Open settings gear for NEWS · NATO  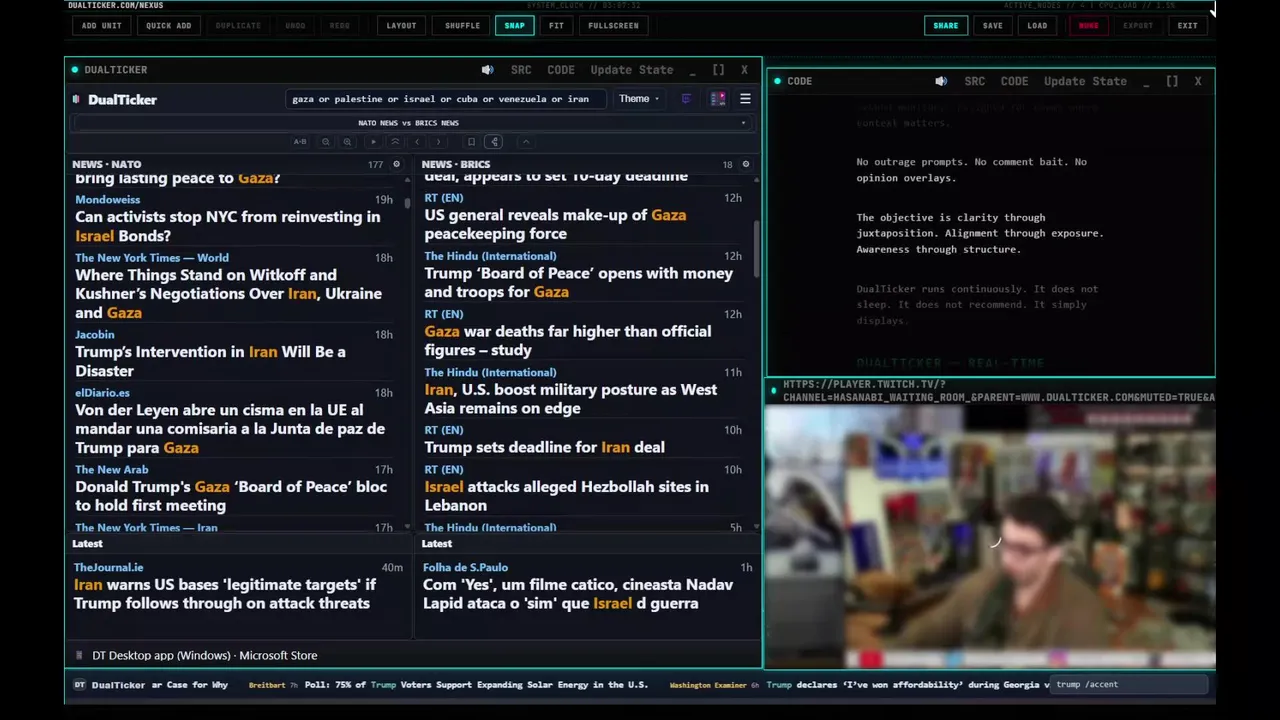pyautogui.click(x=397, y=164)
